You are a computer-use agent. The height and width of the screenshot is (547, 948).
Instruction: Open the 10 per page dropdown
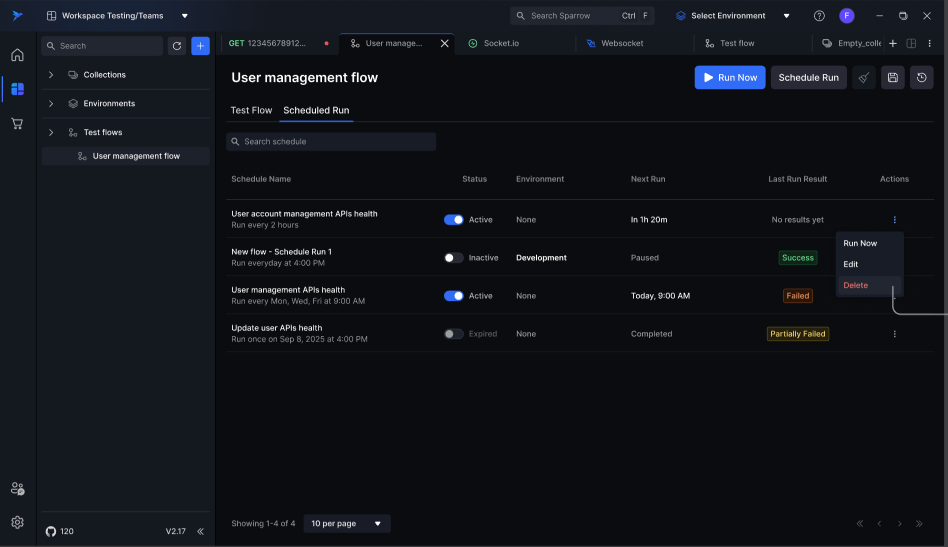point(346,523)
